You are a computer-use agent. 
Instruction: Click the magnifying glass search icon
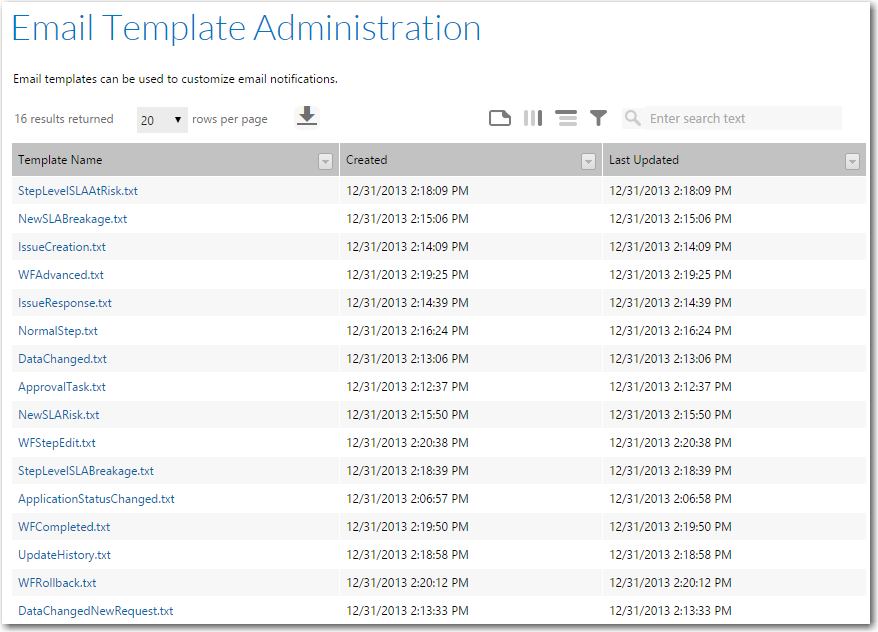coord(633,118)
